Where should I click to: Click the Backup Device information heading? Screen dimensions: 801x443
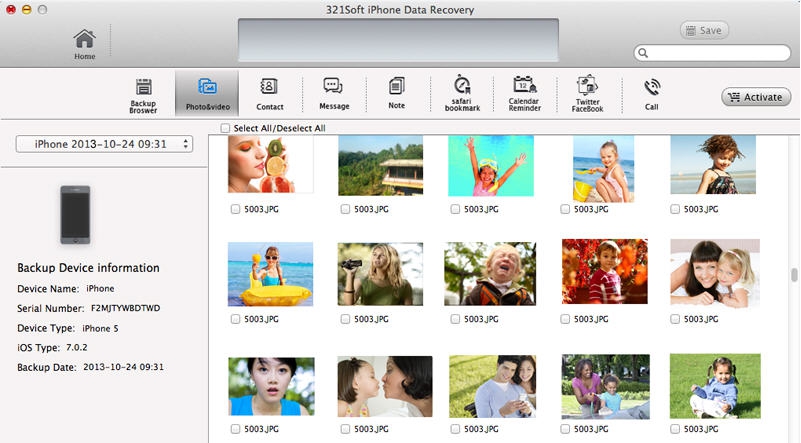tap(88, 268)
